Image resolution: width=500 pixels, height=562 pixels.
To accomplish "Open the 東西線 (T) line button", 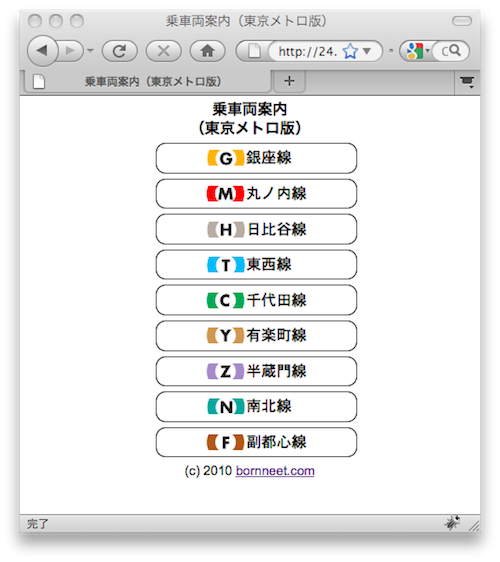I will tap(256, 265).
